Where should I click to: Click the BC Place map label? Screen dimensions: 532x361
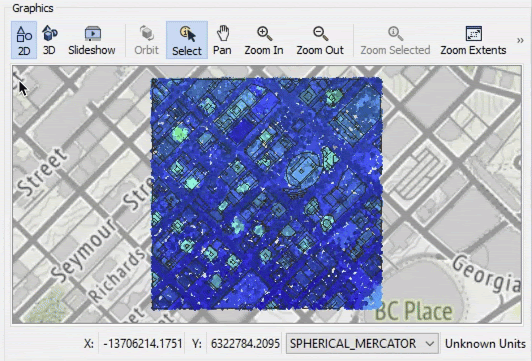(414, 311)
